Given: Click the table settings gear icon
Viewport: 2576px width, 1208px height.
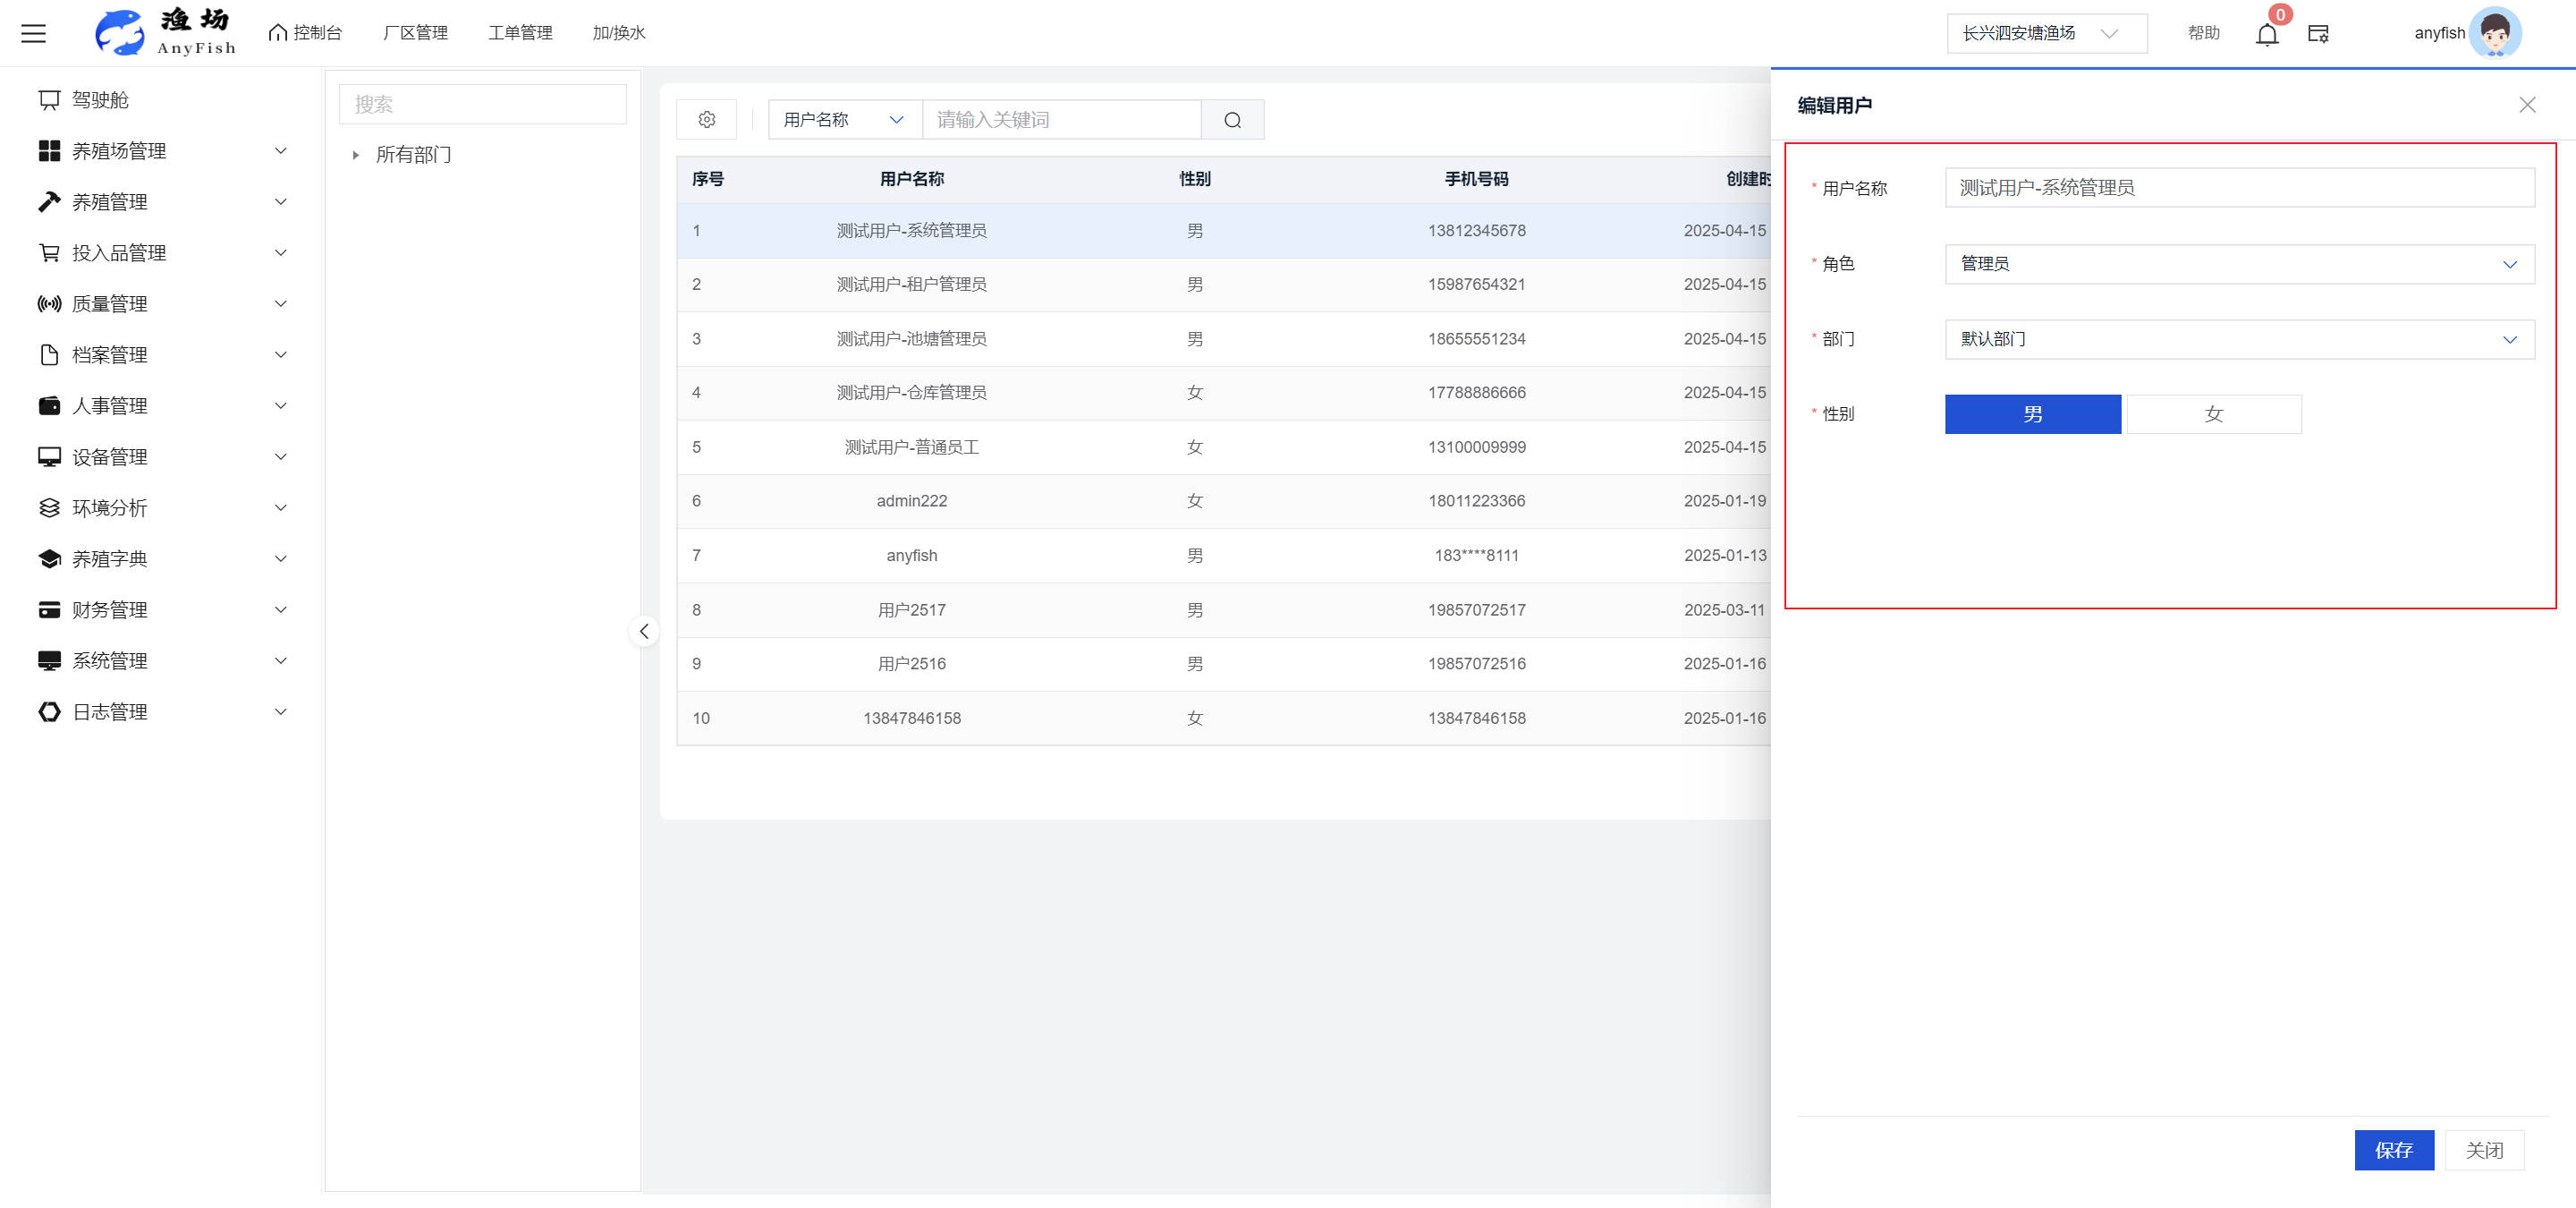Looking at the screenshot, I should (x=707, y=120).
